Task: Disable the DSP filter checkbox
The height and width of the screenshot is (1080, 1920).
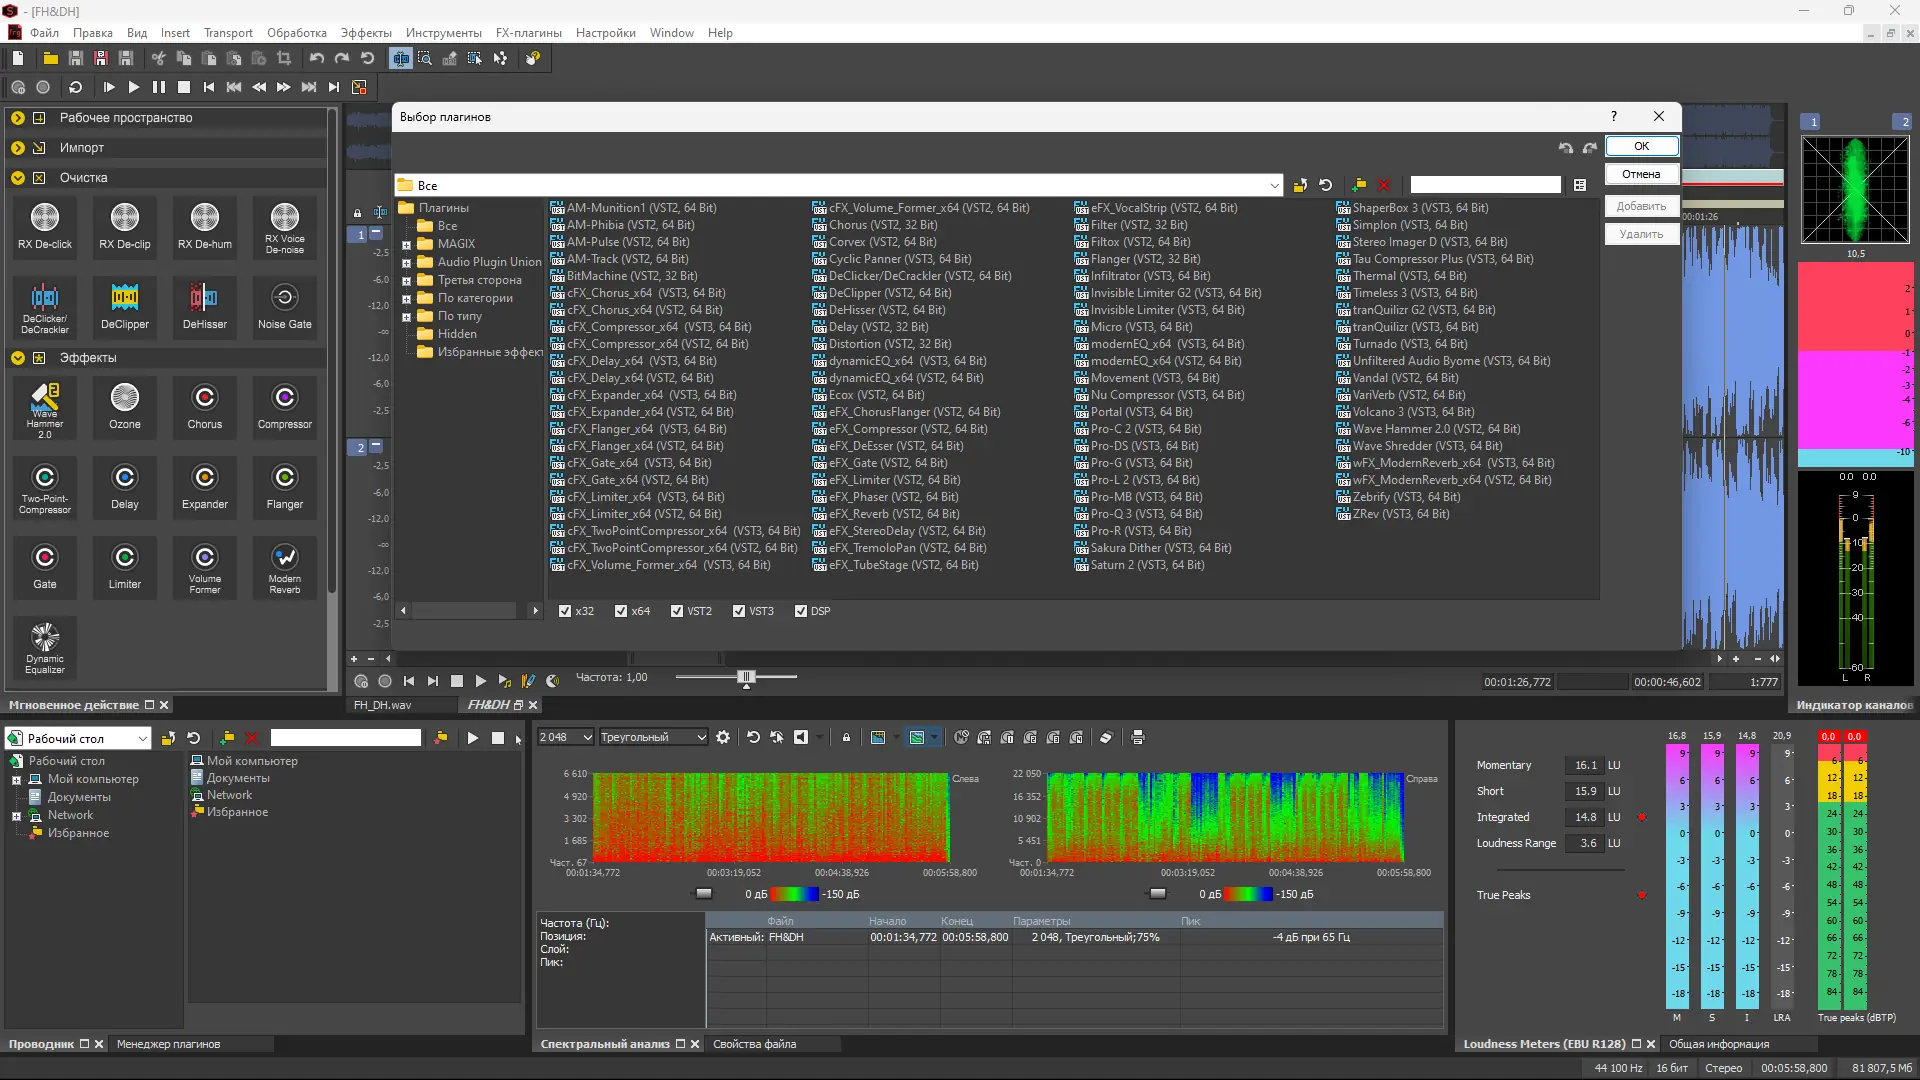Action: coord(801,611)
